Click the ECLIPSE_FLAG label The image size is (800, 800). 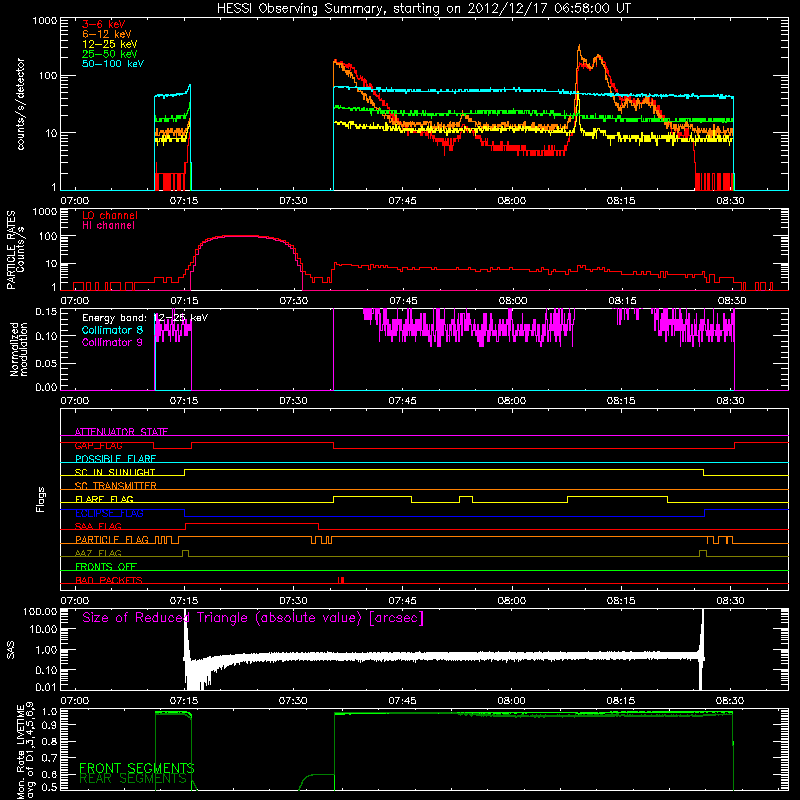tap(109, 513)
